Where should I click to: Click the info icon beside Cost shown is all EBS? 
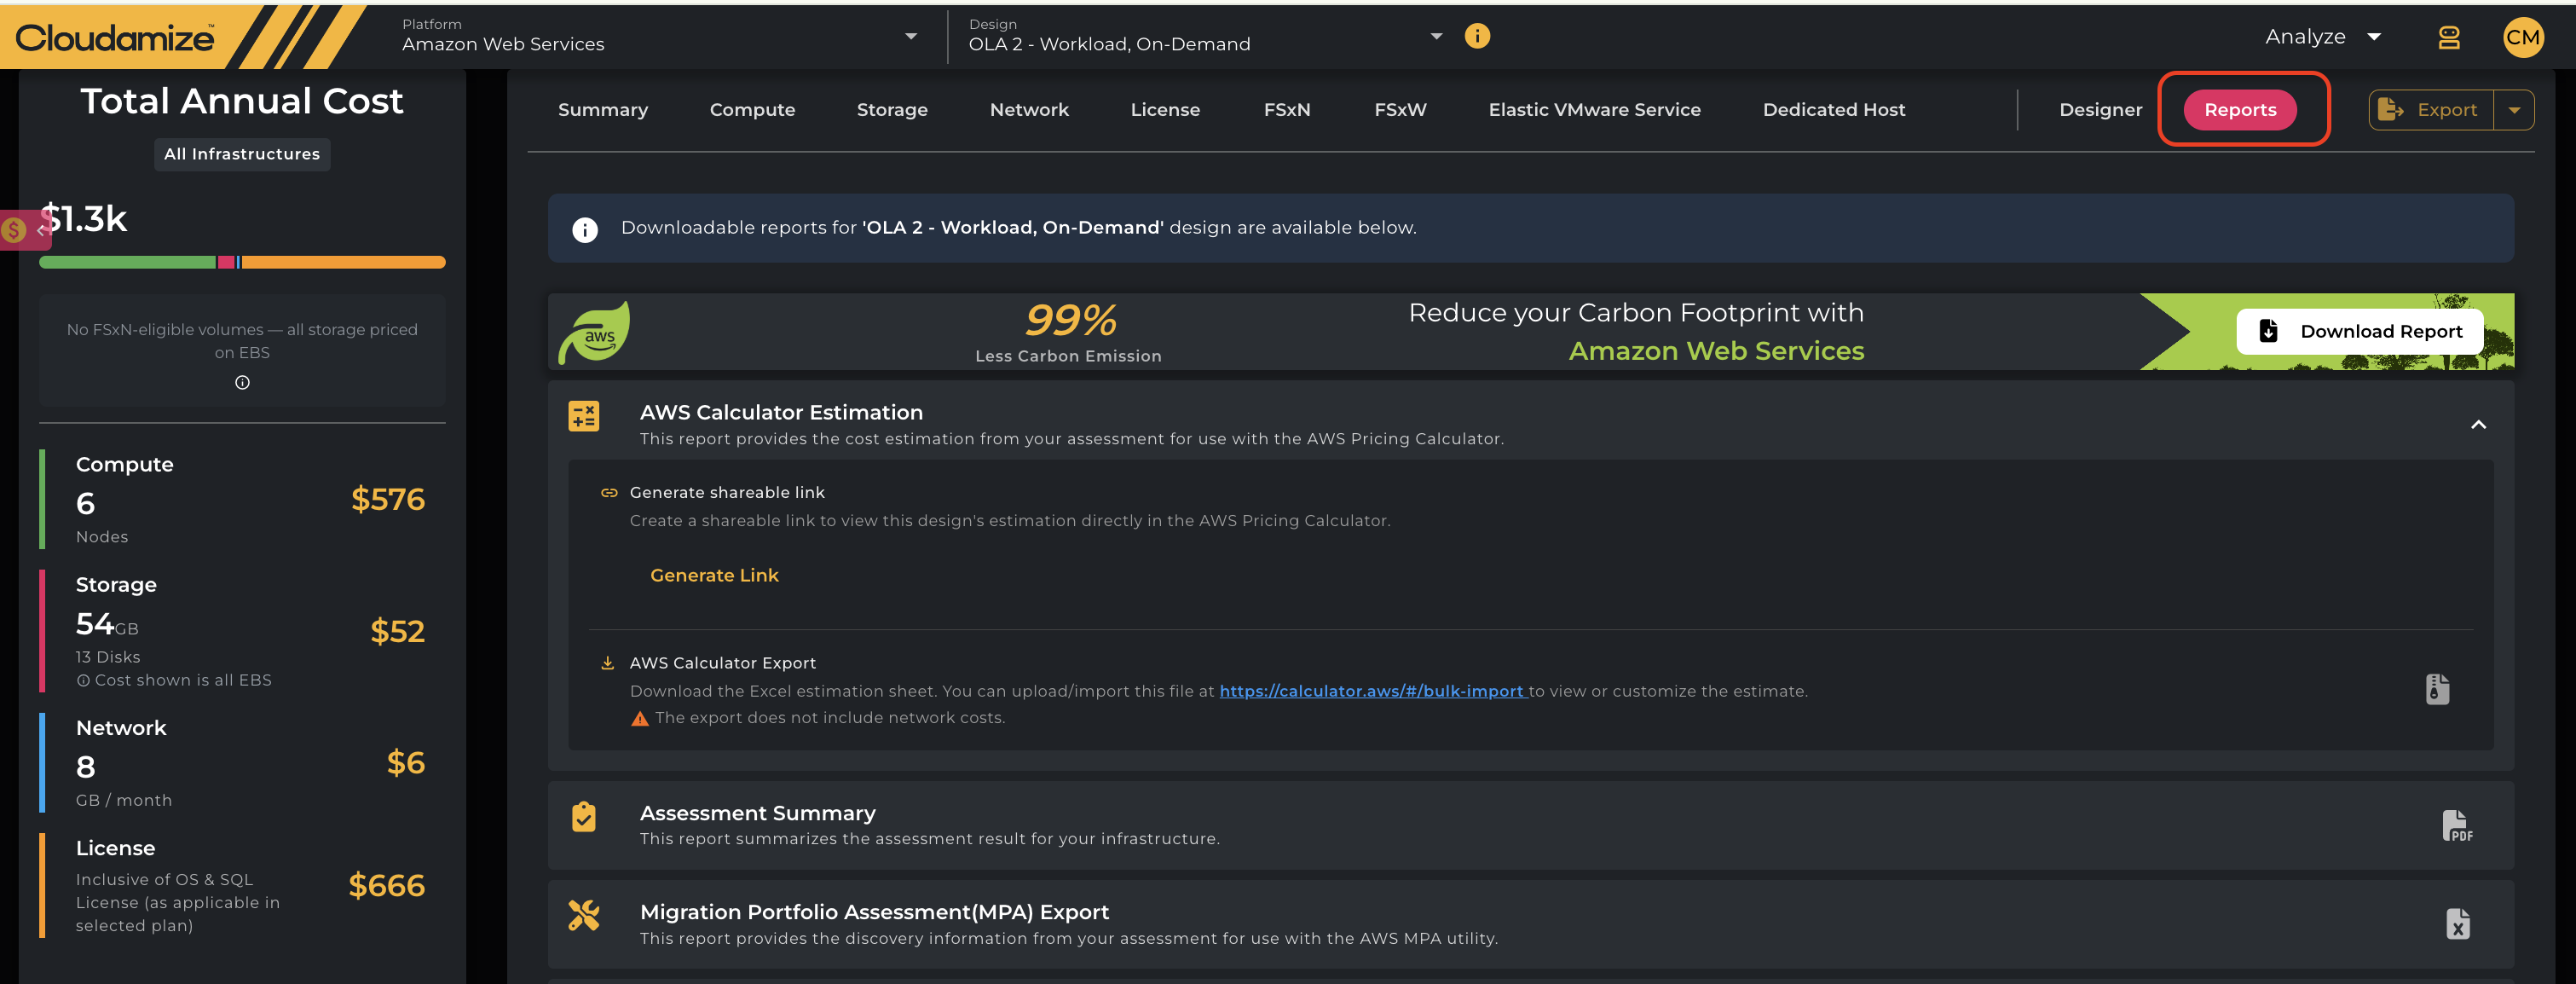point(84,681)
